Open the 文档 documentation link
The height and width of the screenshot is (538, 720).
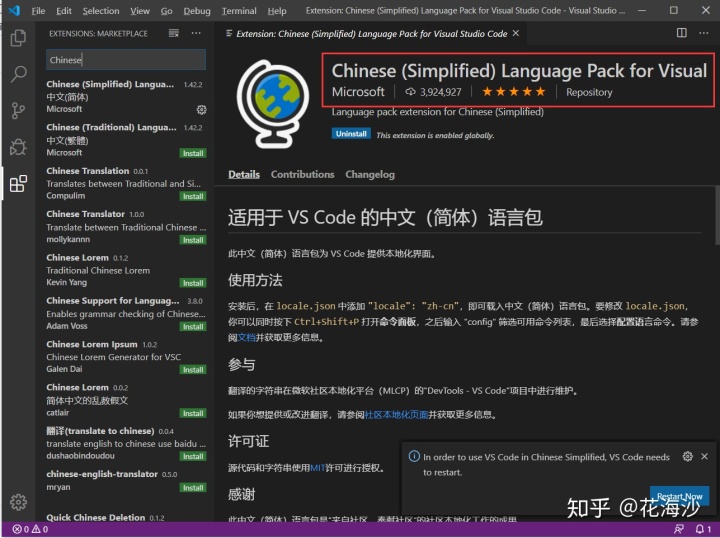click(246, 337)
